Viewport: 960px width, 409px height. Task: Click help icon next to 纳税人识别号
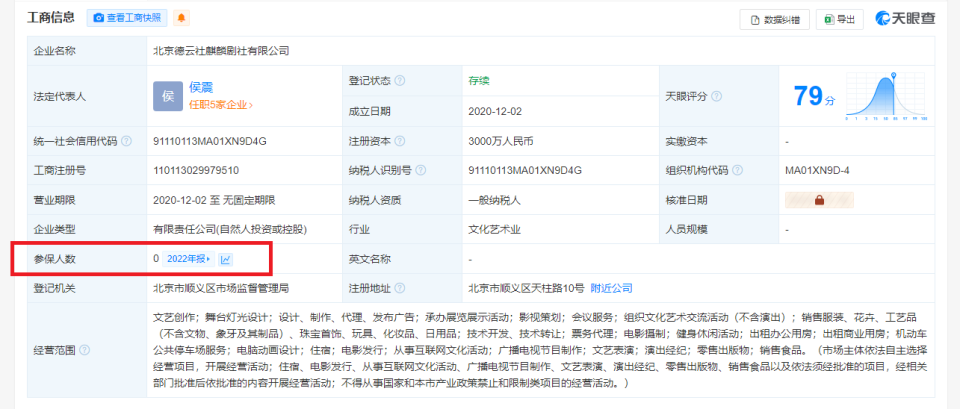pyautogui.click(x=421, y=171)
